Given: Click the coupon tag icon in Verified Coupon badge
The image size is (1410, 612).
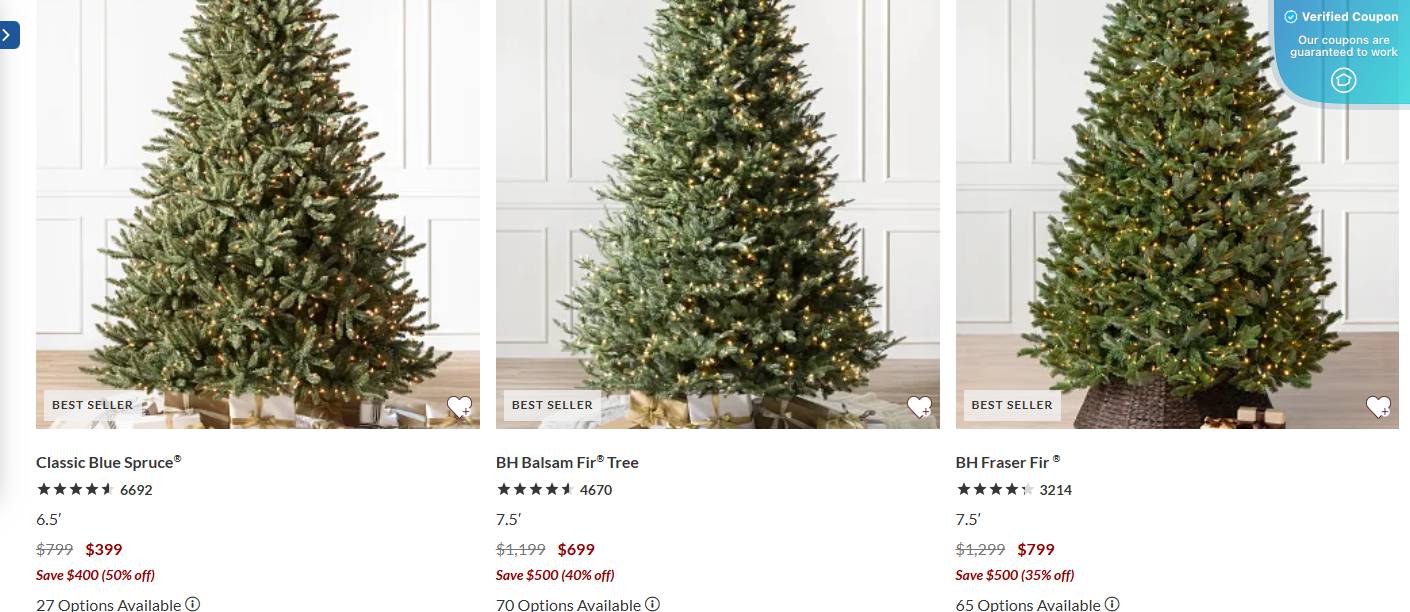Looking at the screenshot, I should point(1344,80).
